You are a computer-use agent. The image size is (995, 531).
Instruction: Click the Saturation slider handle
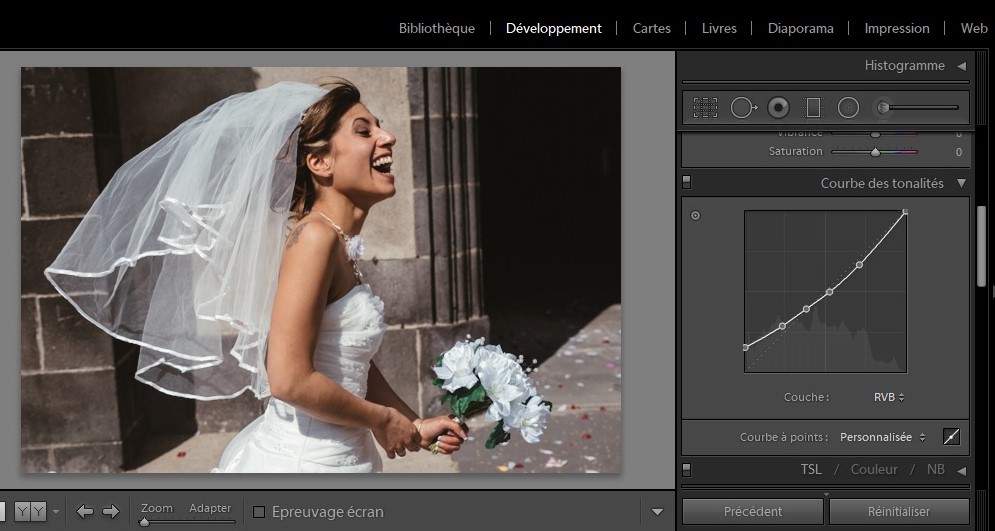(x=875, y=152)
